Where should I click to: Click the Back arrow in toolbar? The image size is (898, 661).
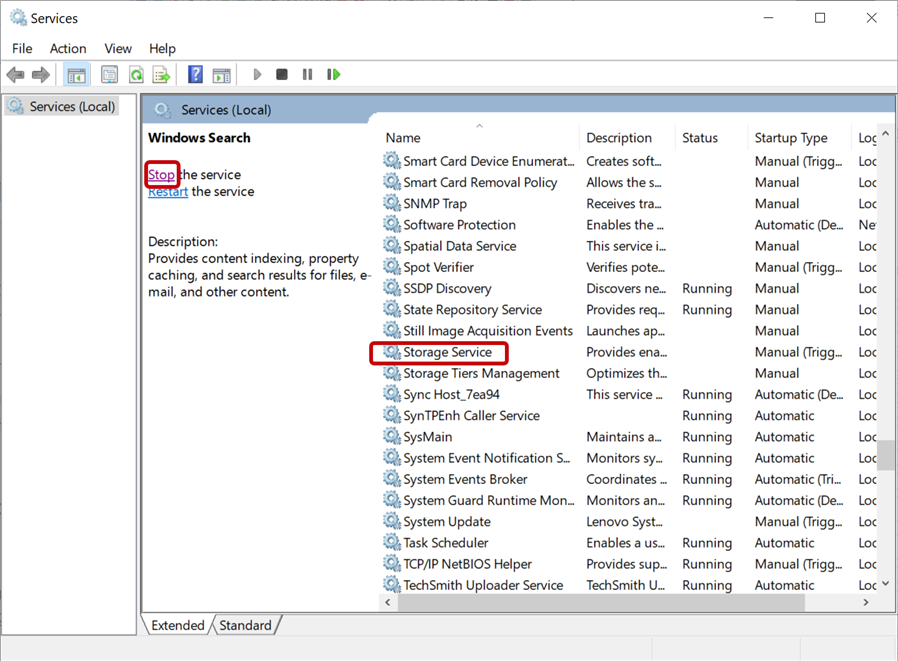[x=15, y=75]
